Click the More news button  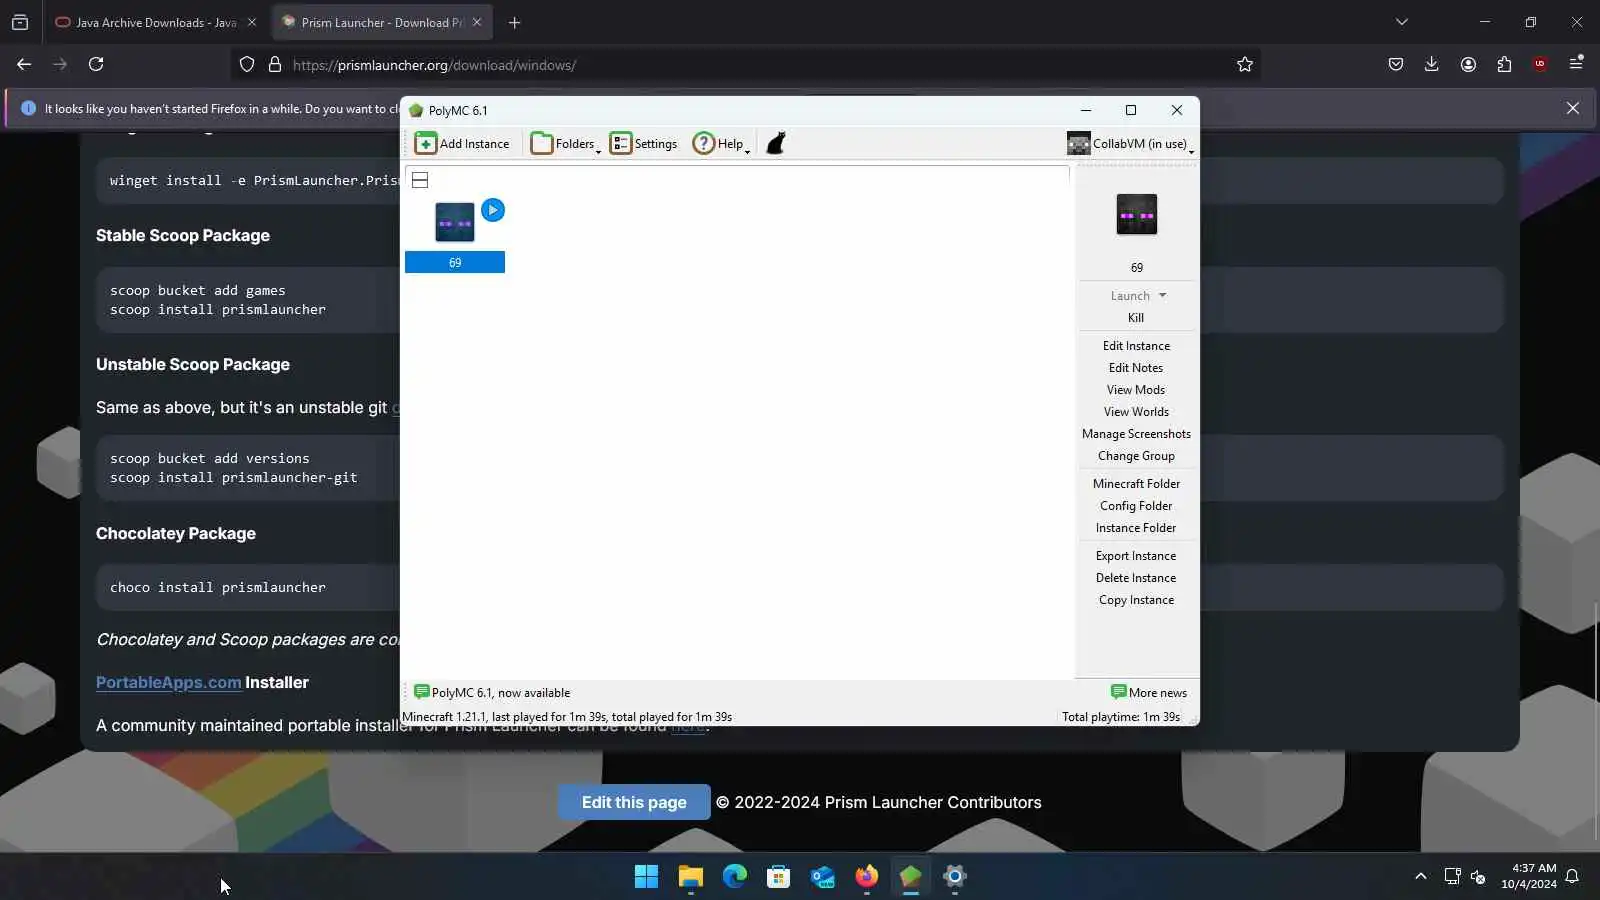[1149, 692]
